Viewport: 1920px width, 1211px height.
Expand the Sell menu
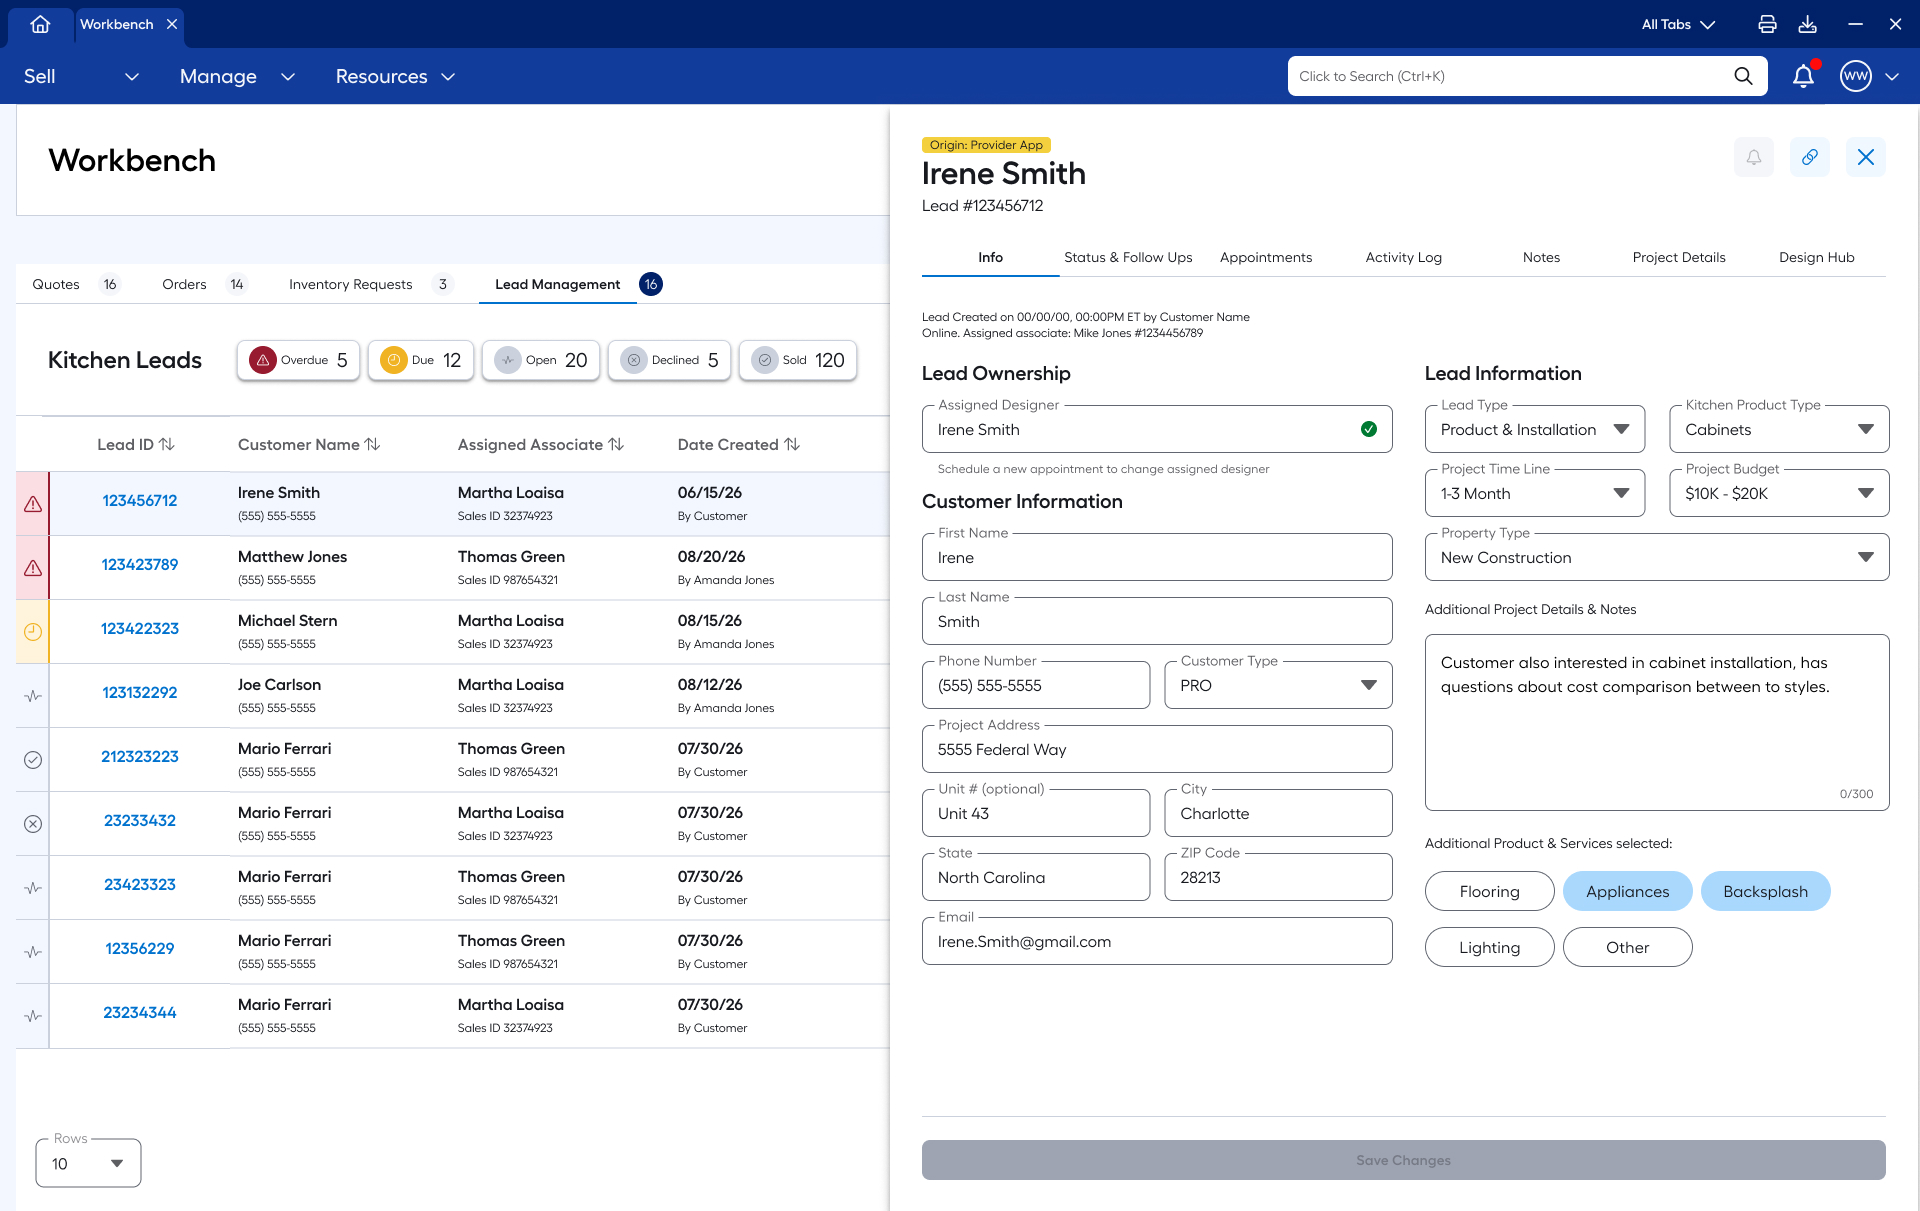pos(82,76)
